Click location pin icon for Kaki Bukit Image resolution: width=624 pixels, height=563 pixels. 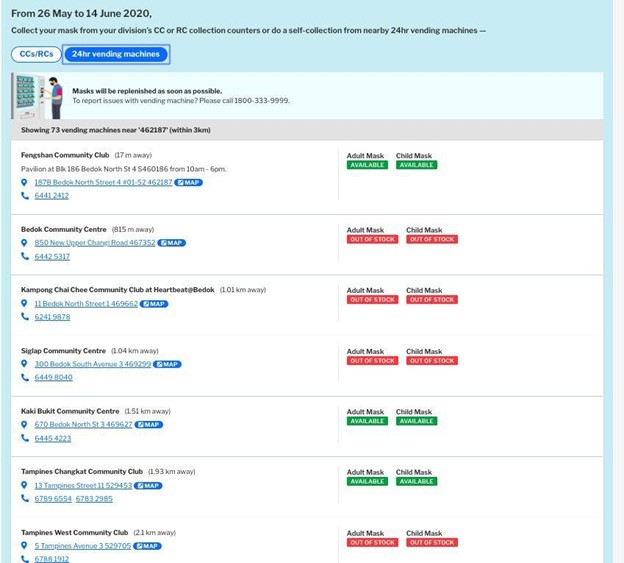coord(24,425)
